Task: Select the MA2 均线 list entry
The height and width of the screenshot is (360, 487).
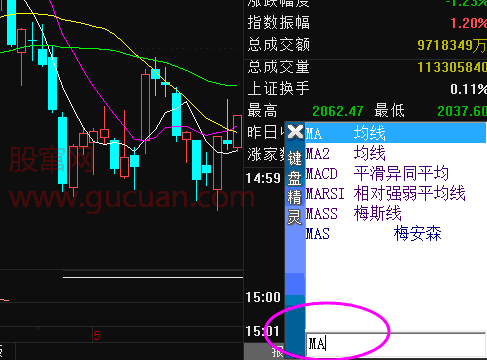Action: (395, 154)
